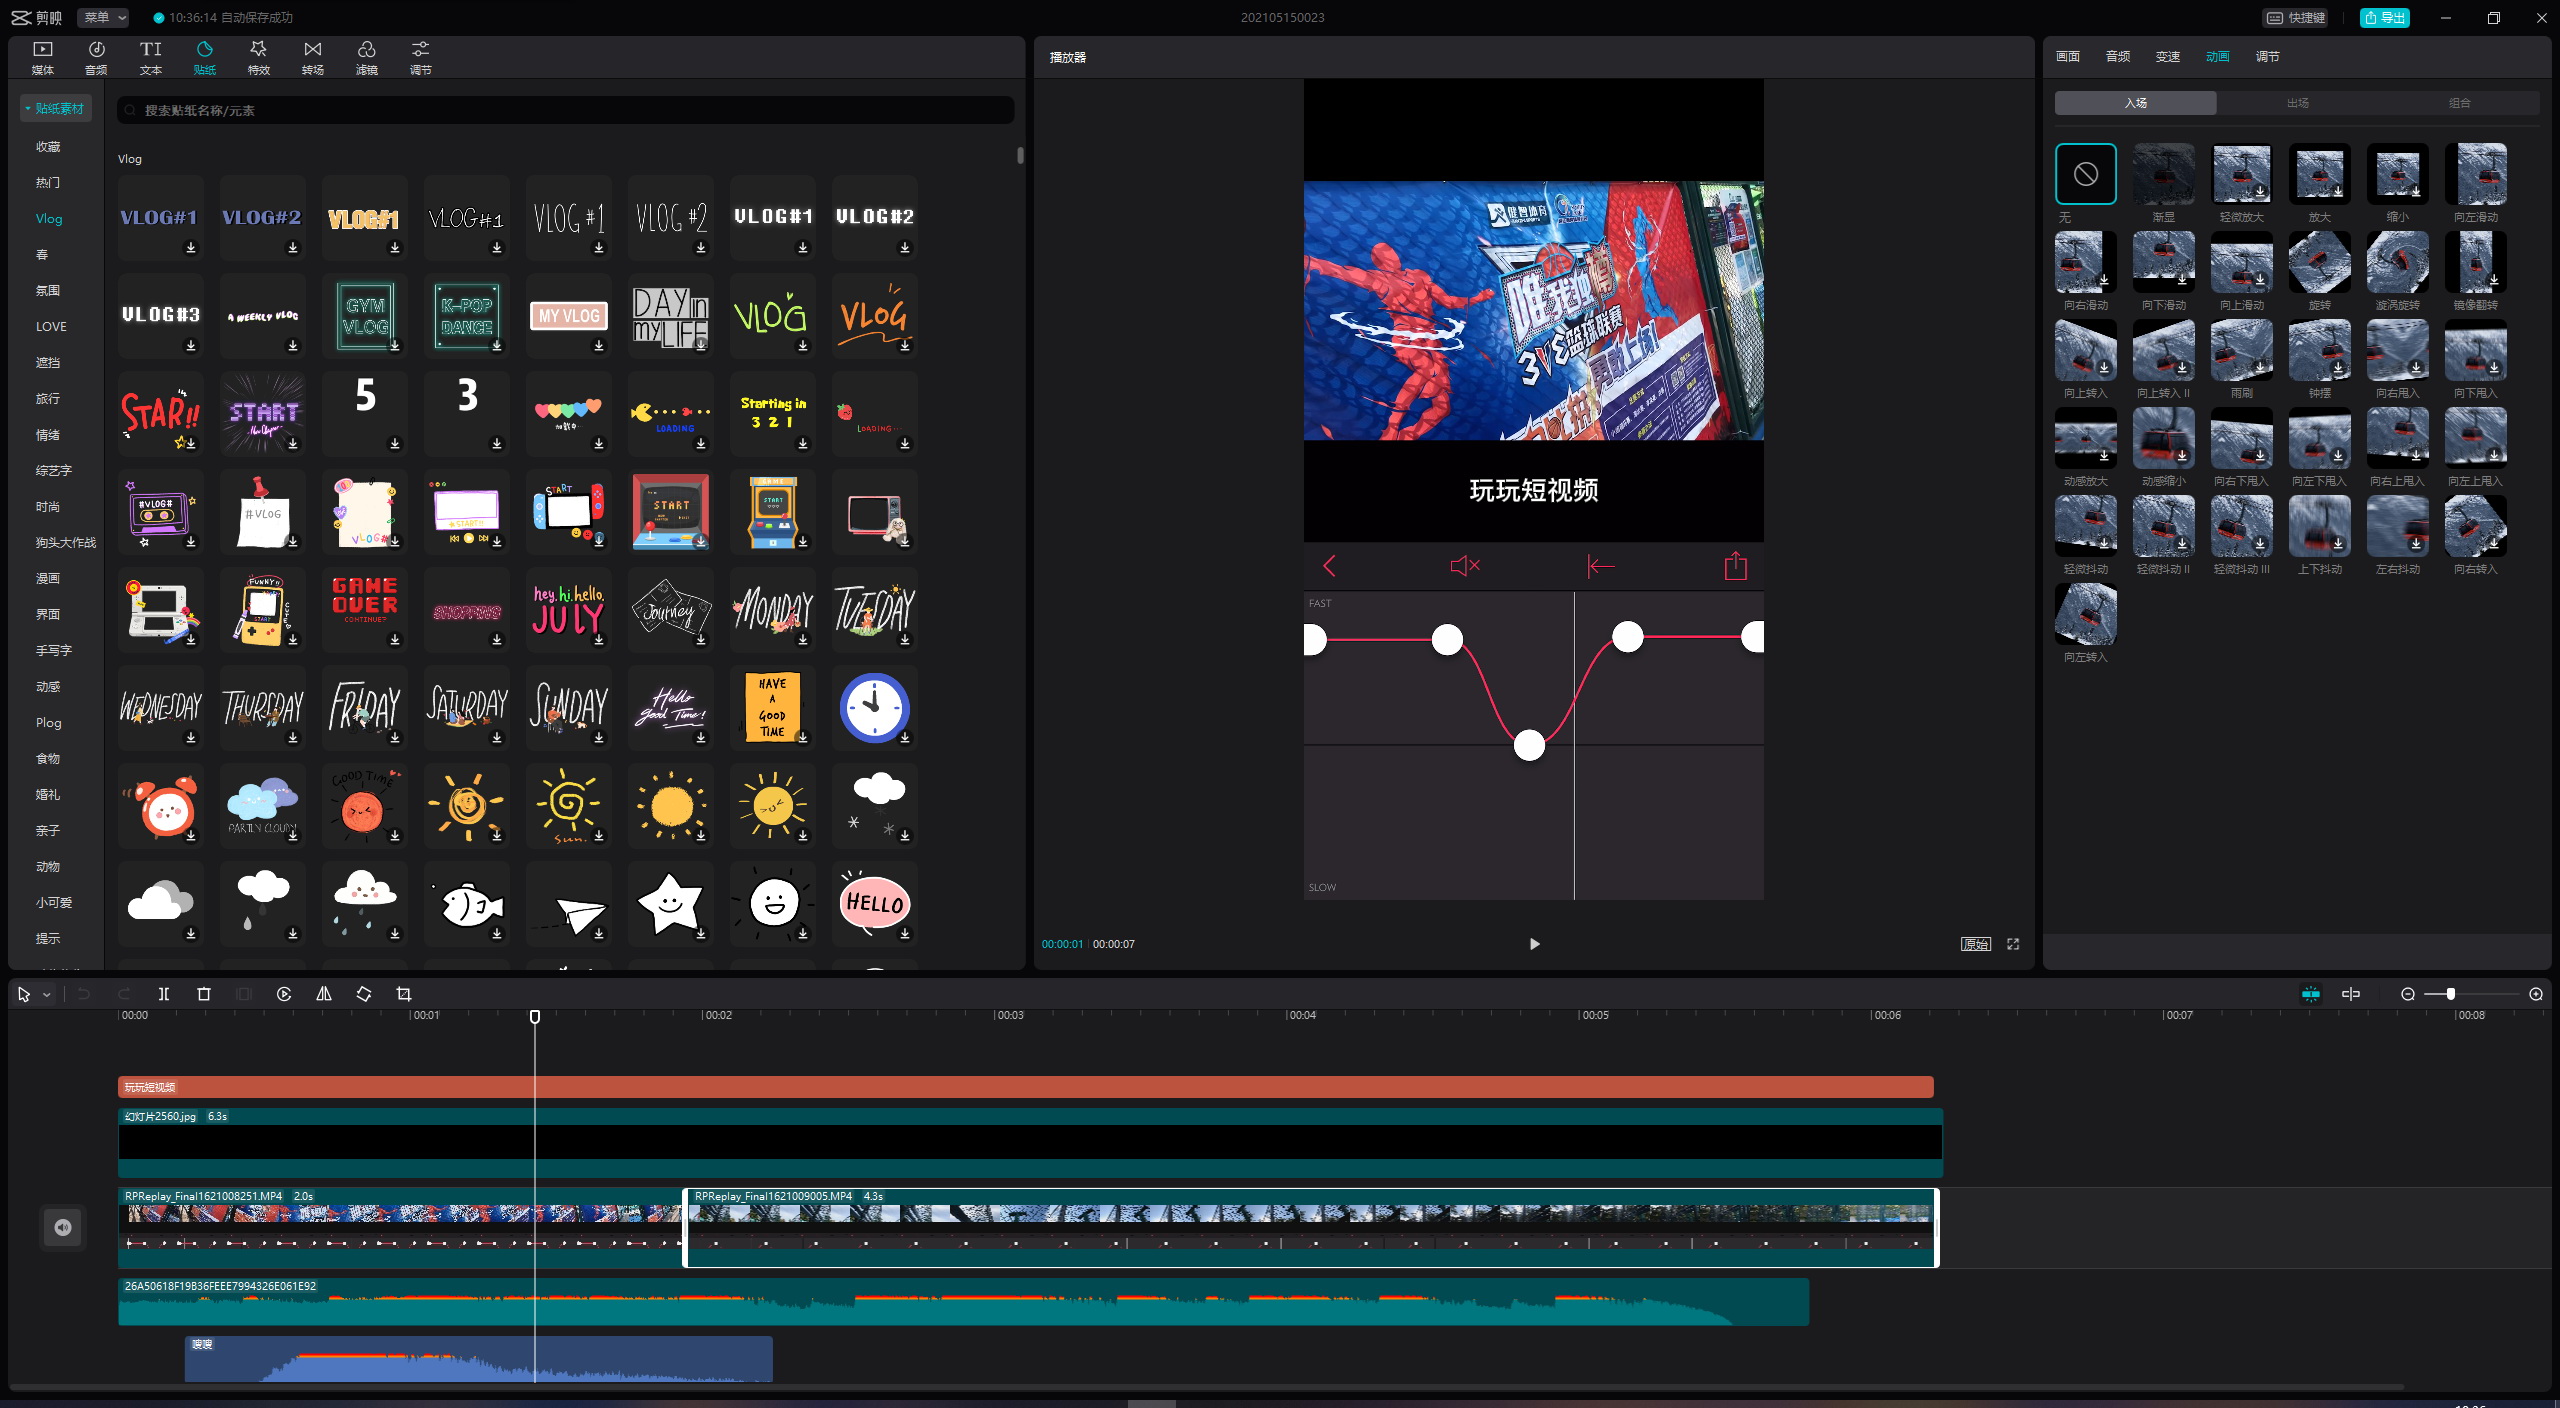This screenshot has height=1408, width=2560.
Task: Open the 特效 effects panel
Action: click(x=259, y=57)
